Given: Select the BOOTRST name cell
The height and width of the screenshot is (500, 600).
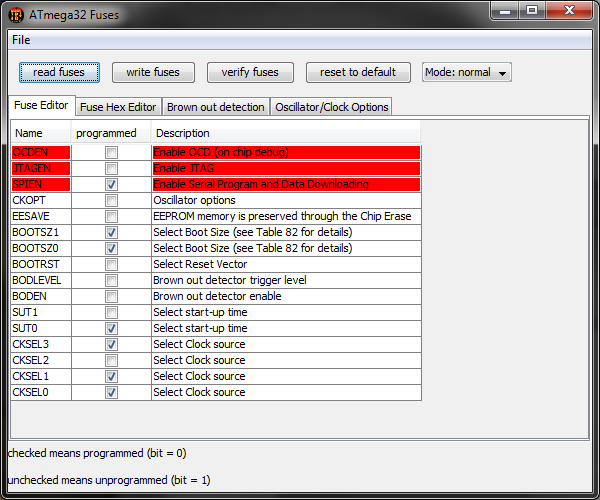Looking at the screenshot, I should tap(41, 264).
